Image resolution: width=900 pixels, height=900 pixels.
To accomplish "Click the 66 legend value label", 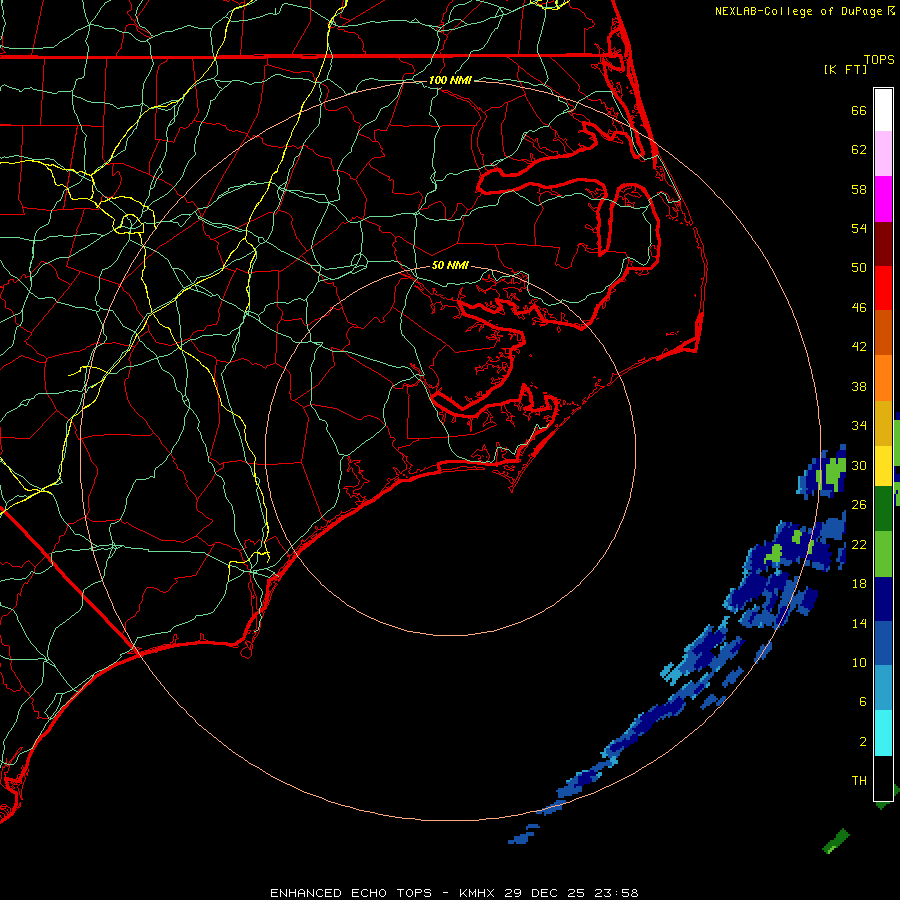I will pos(859,110).
